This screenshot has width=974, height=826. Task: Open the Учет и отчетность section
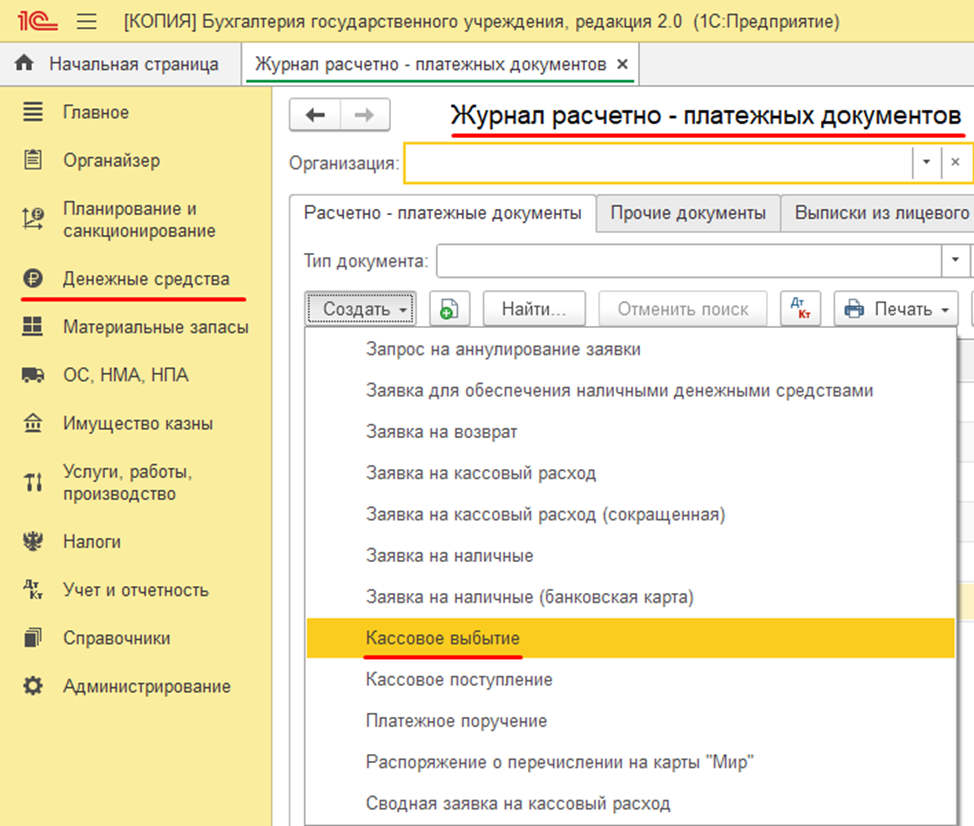coord(136,590)
